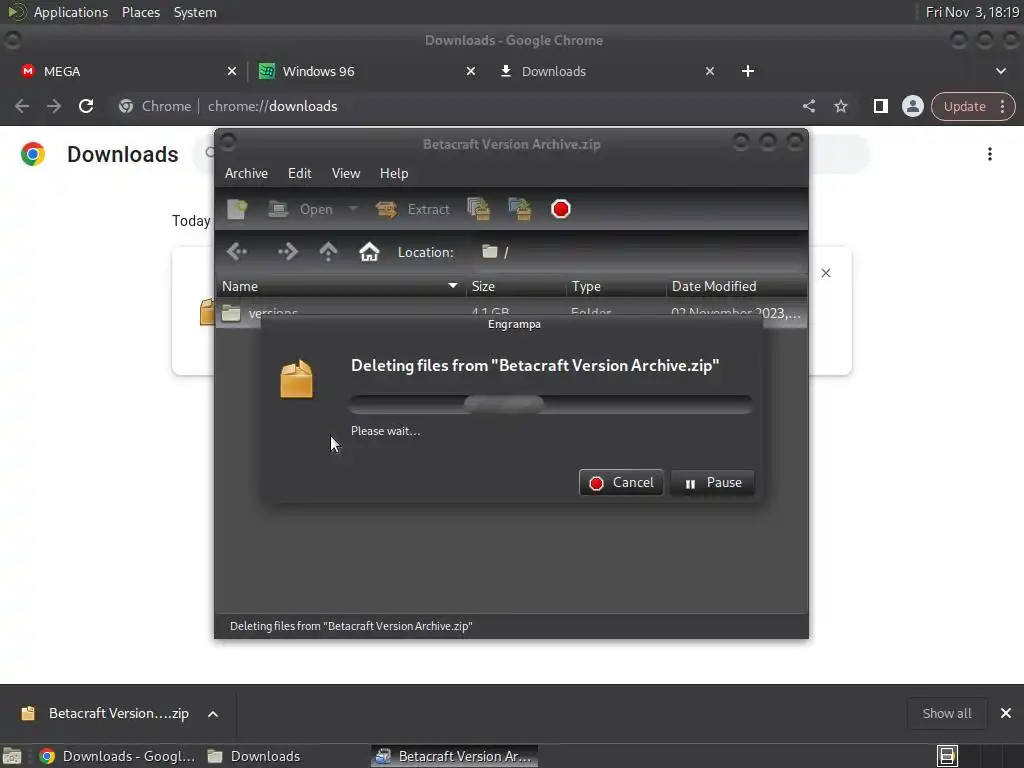Click the add folder to archive icon
The width and height of the screenshot is (1024, 768).
pyautogui.click(x=520, y=209)
